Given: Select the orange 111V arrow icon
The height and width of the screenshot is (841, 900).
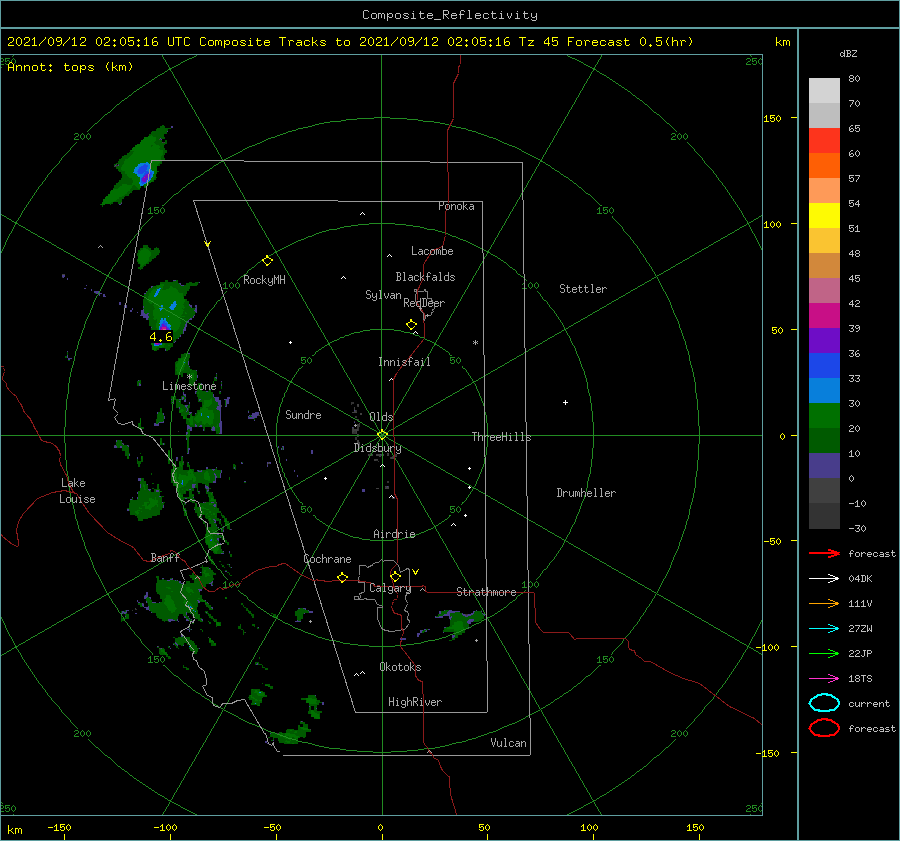Looking at the screenshot, I should (x=824, y=603).
